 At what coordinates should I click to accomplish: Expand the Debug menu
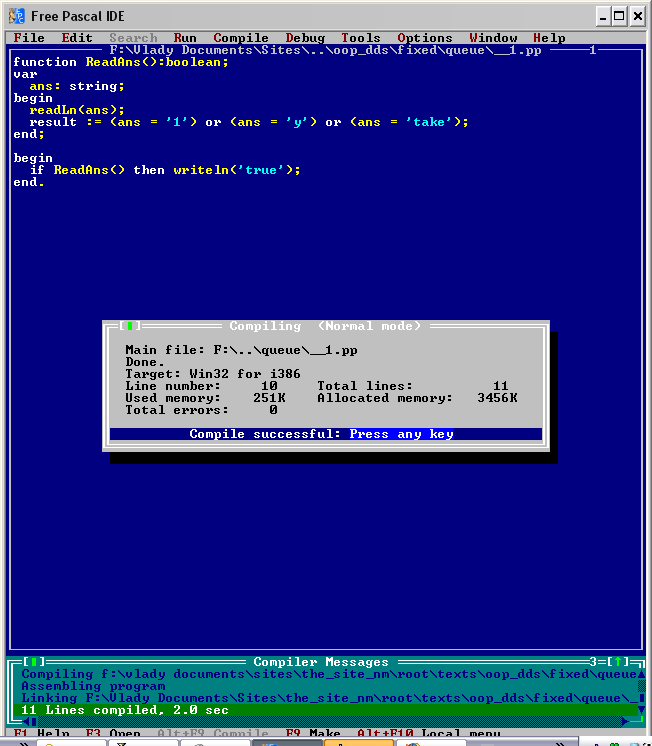tap(305, 38)
